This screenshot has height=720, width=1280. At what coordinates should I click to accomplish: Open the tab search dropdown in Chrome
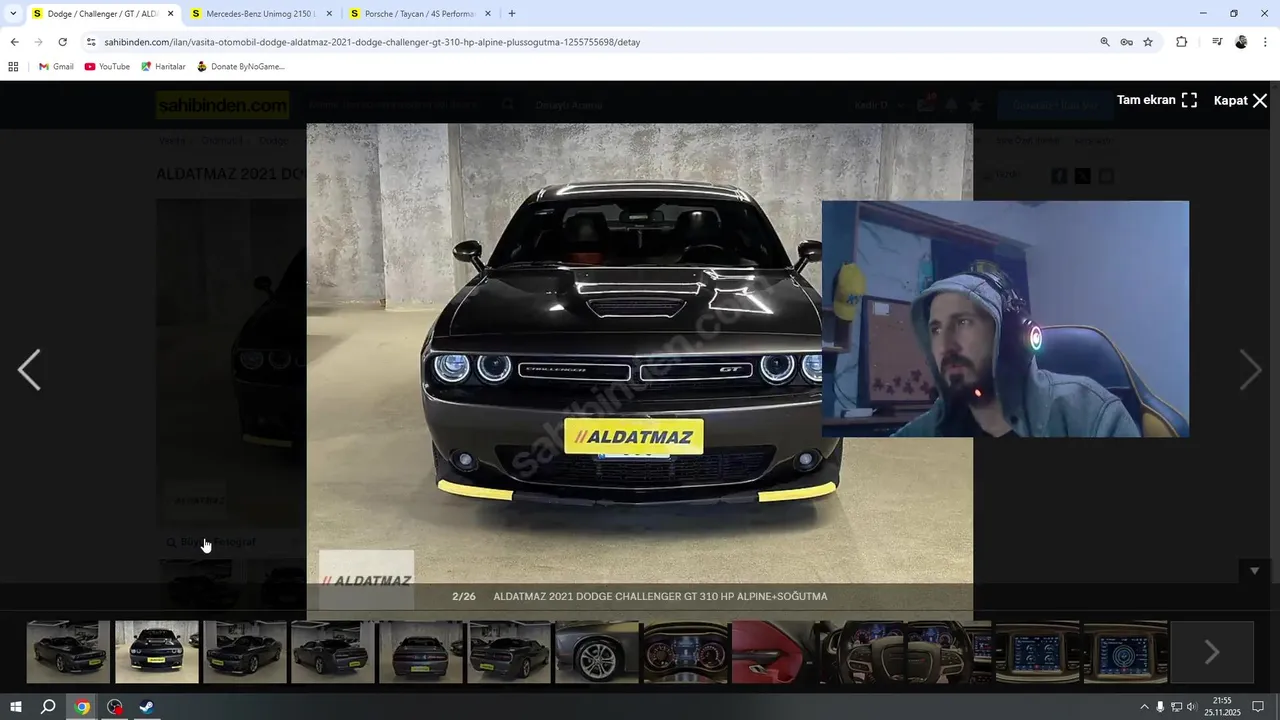[x=13, y=14]
